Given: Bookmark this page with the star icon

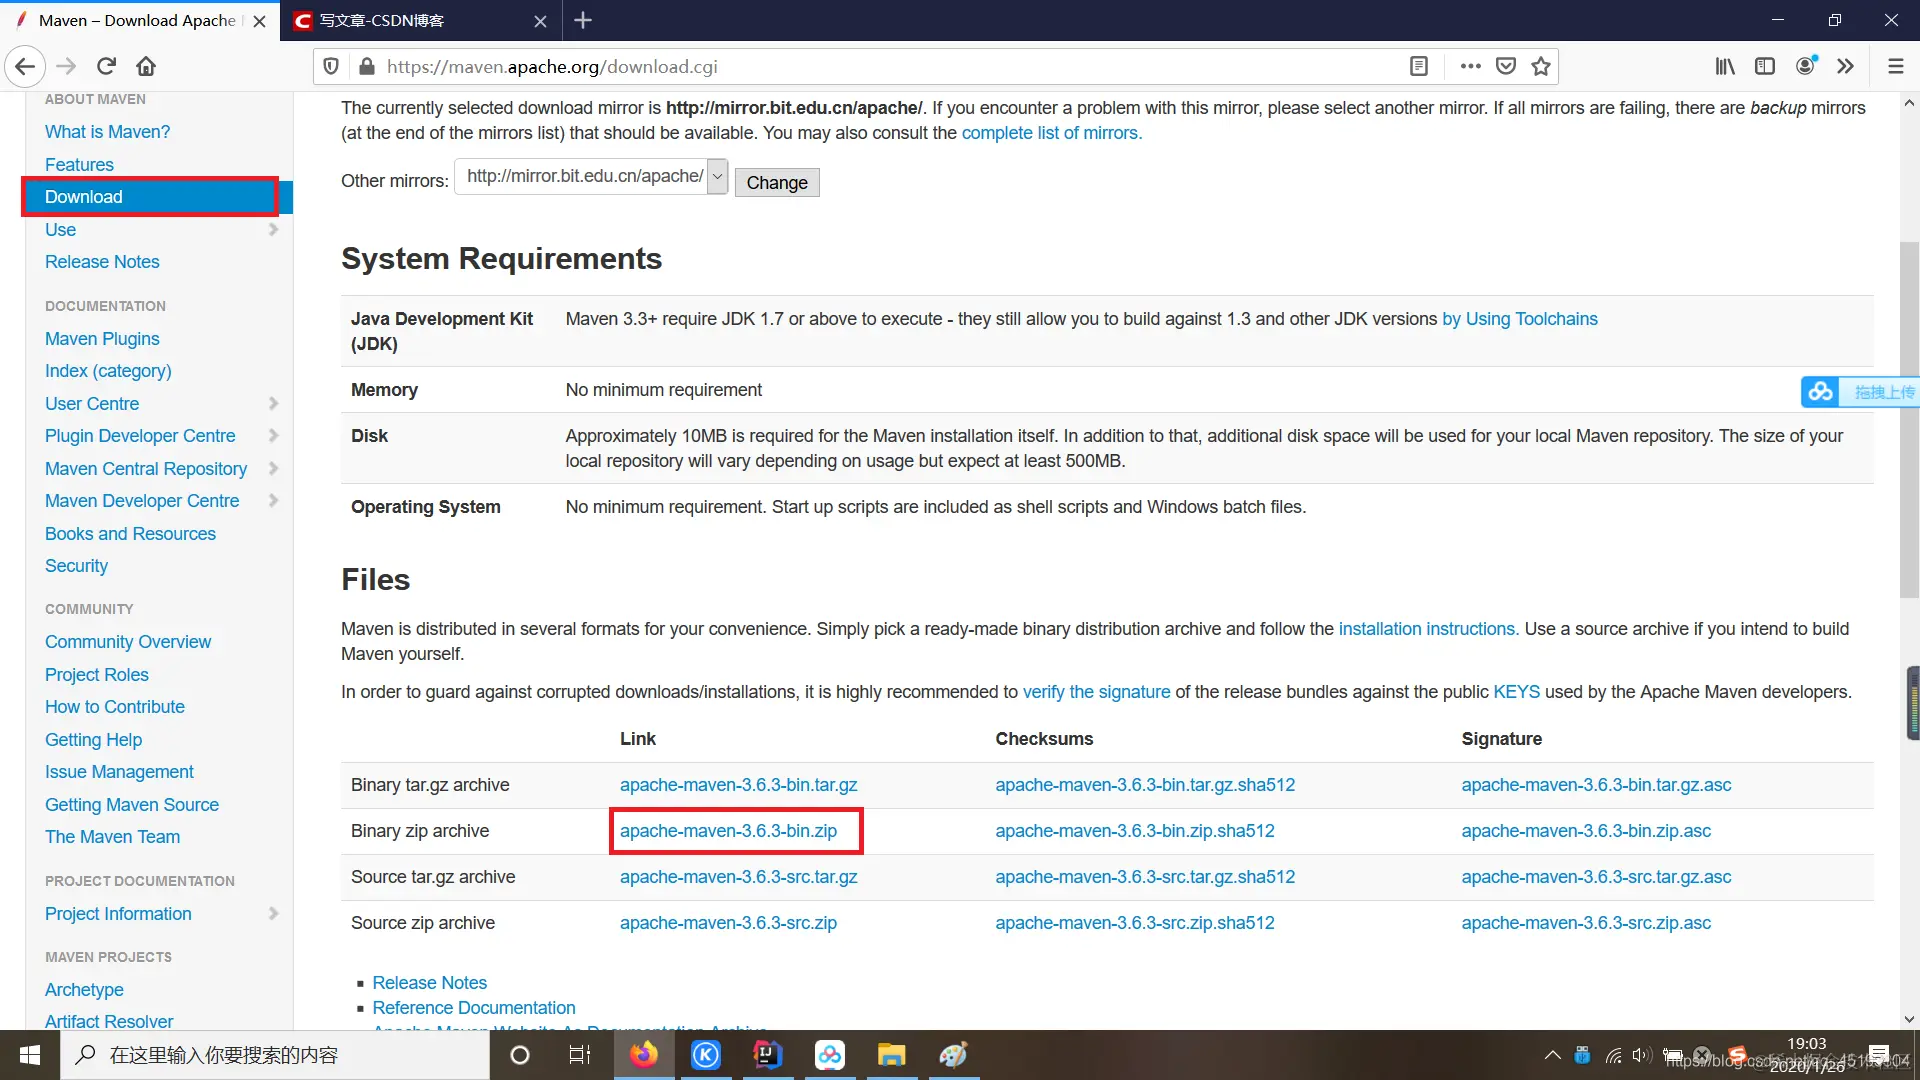Looking at the screenshot, I should coord(1541,66).
